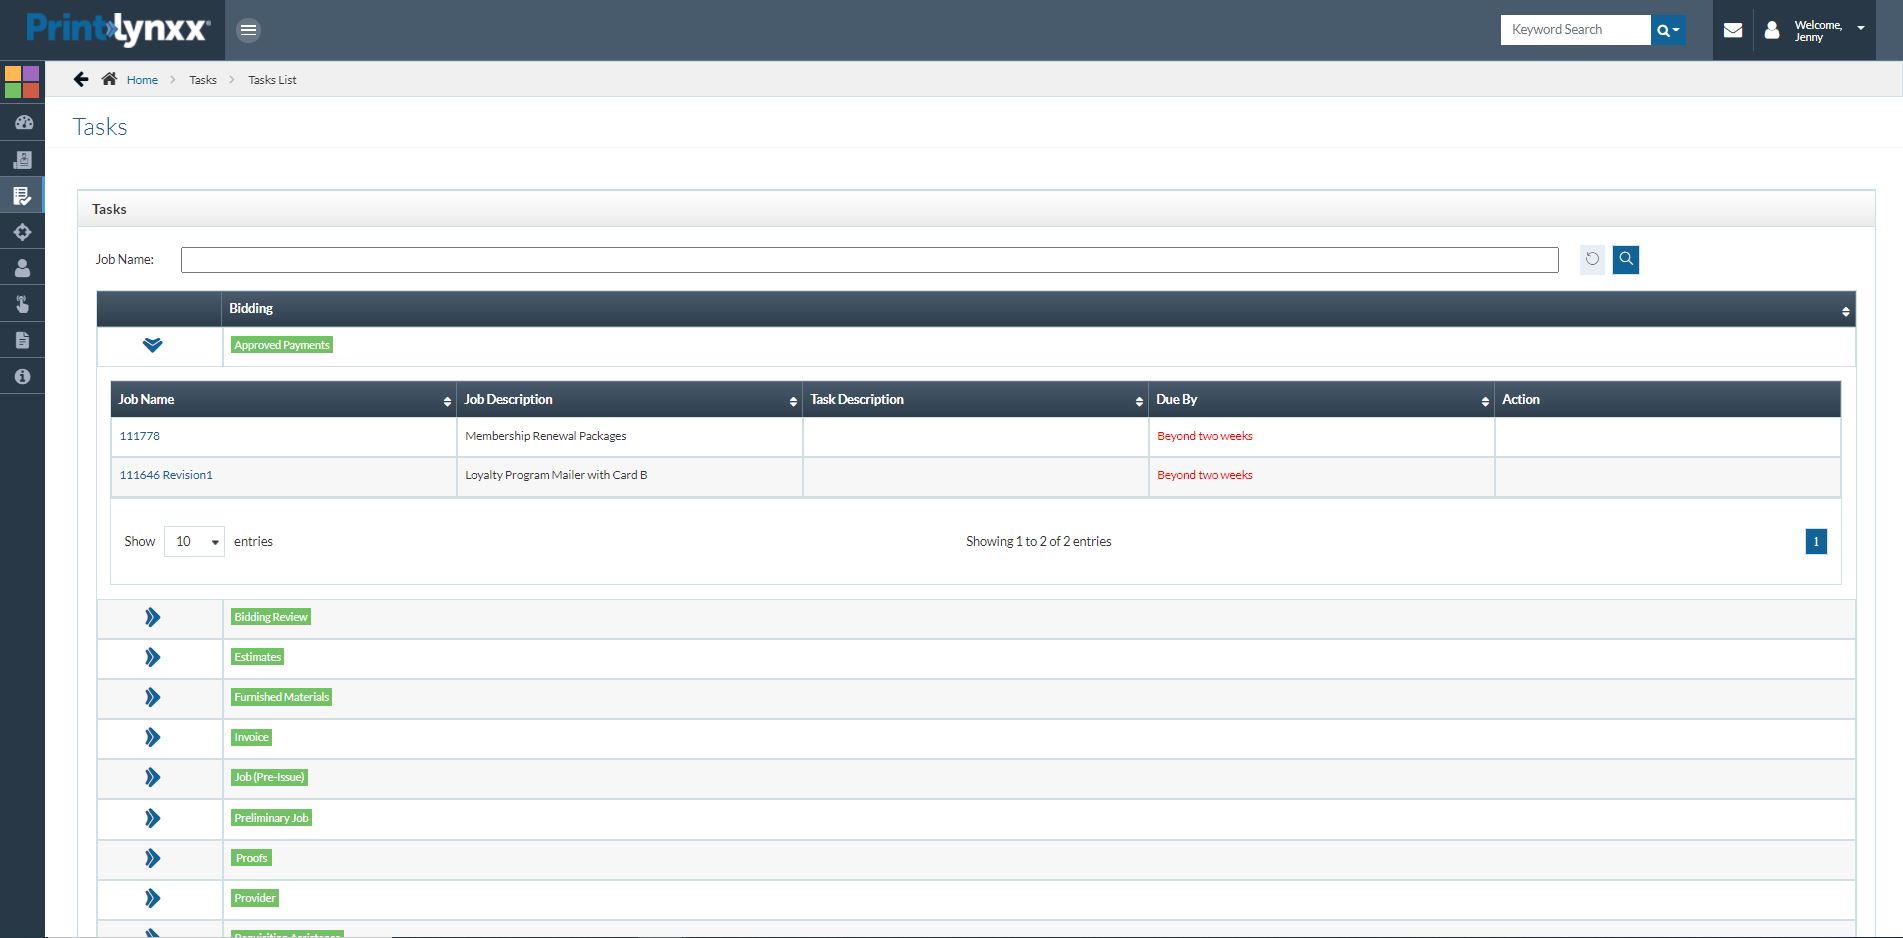Click the Bidding Review green label
Screen dimensions: 1903x938
click(x=271, y=617)
